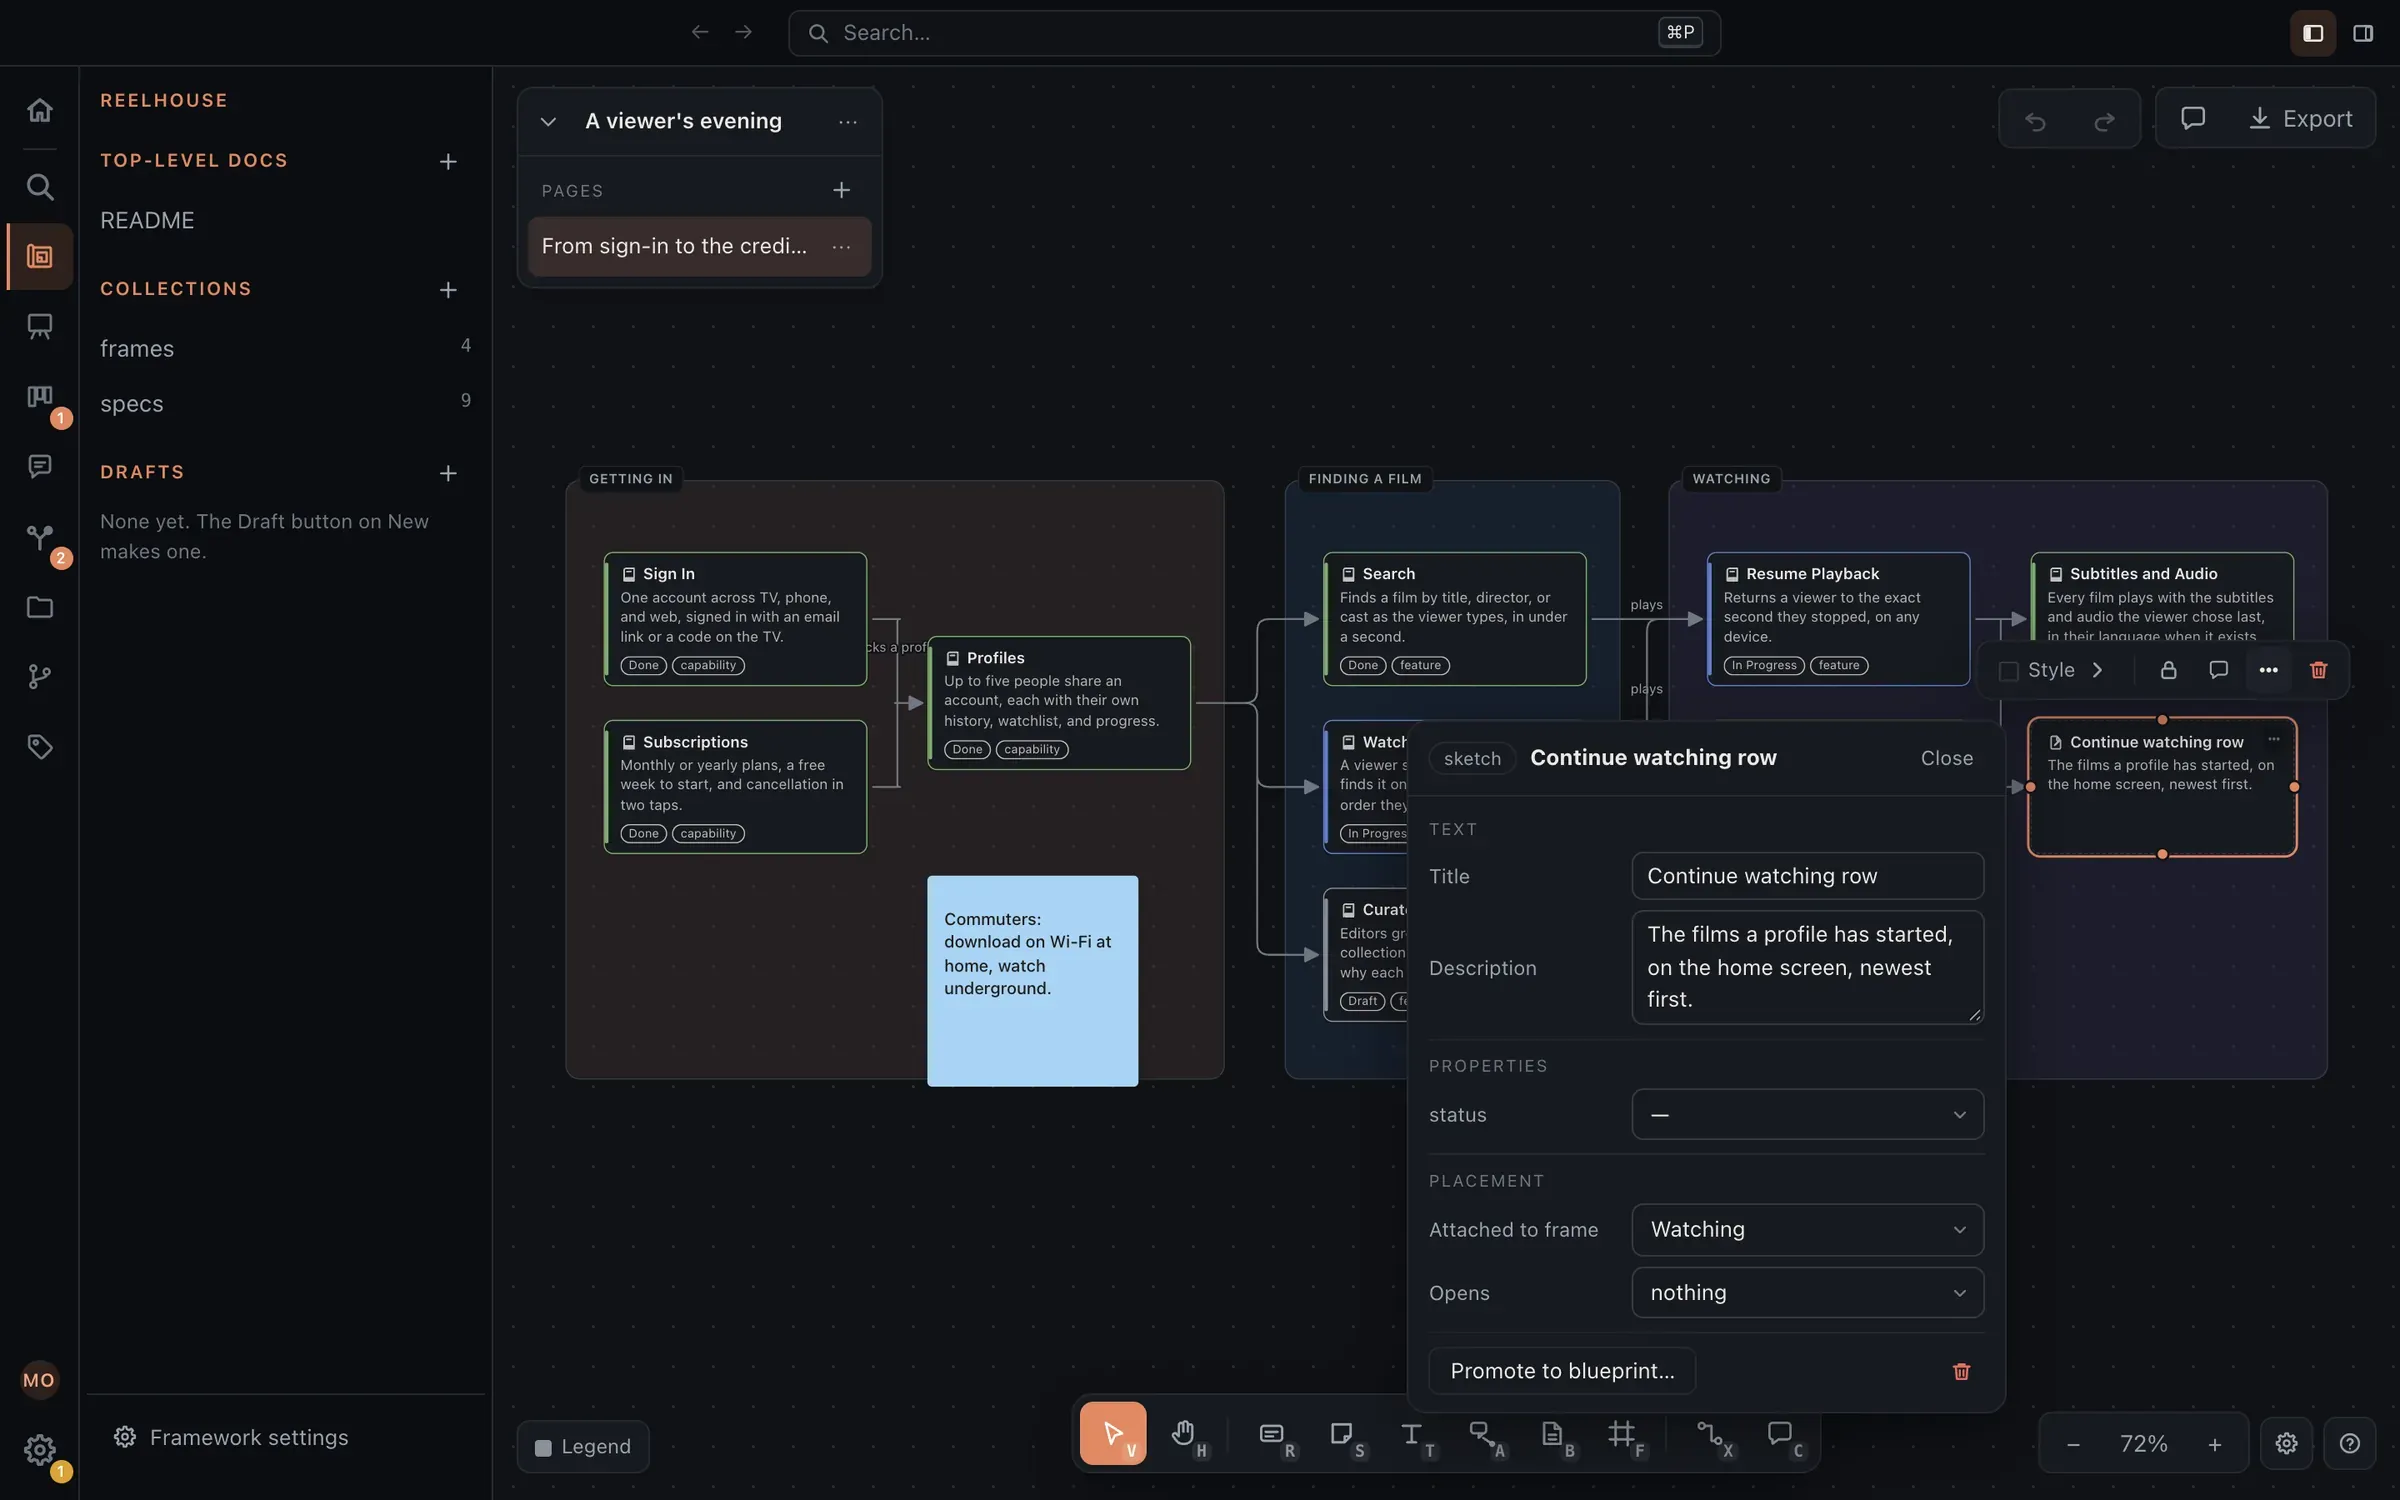
Task: Add a new page
Action: coord(841,190)
